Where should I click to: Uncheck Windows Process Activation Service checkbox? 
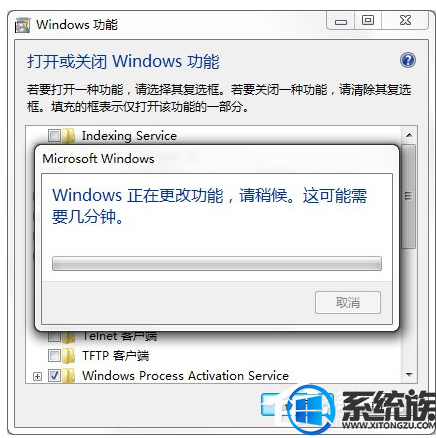coord(54,376)
